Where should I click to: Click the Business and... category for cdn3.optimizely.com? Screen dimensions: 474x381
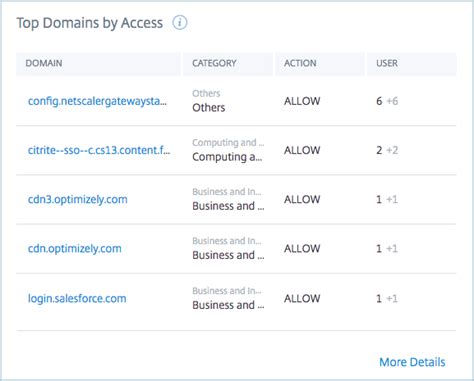(228, 206)
